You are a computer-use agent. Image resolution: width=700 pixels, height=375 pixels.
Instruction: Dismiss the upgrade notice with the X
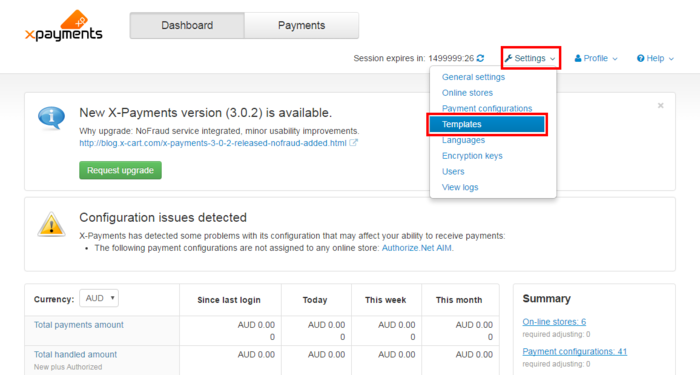click(661, 105)
